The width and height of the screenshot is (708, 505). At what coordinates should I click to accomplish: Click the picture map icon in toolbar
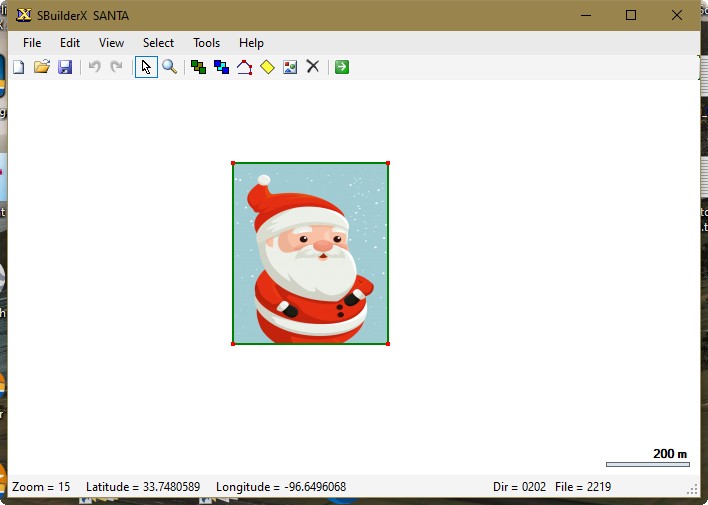tap(290, 67)
